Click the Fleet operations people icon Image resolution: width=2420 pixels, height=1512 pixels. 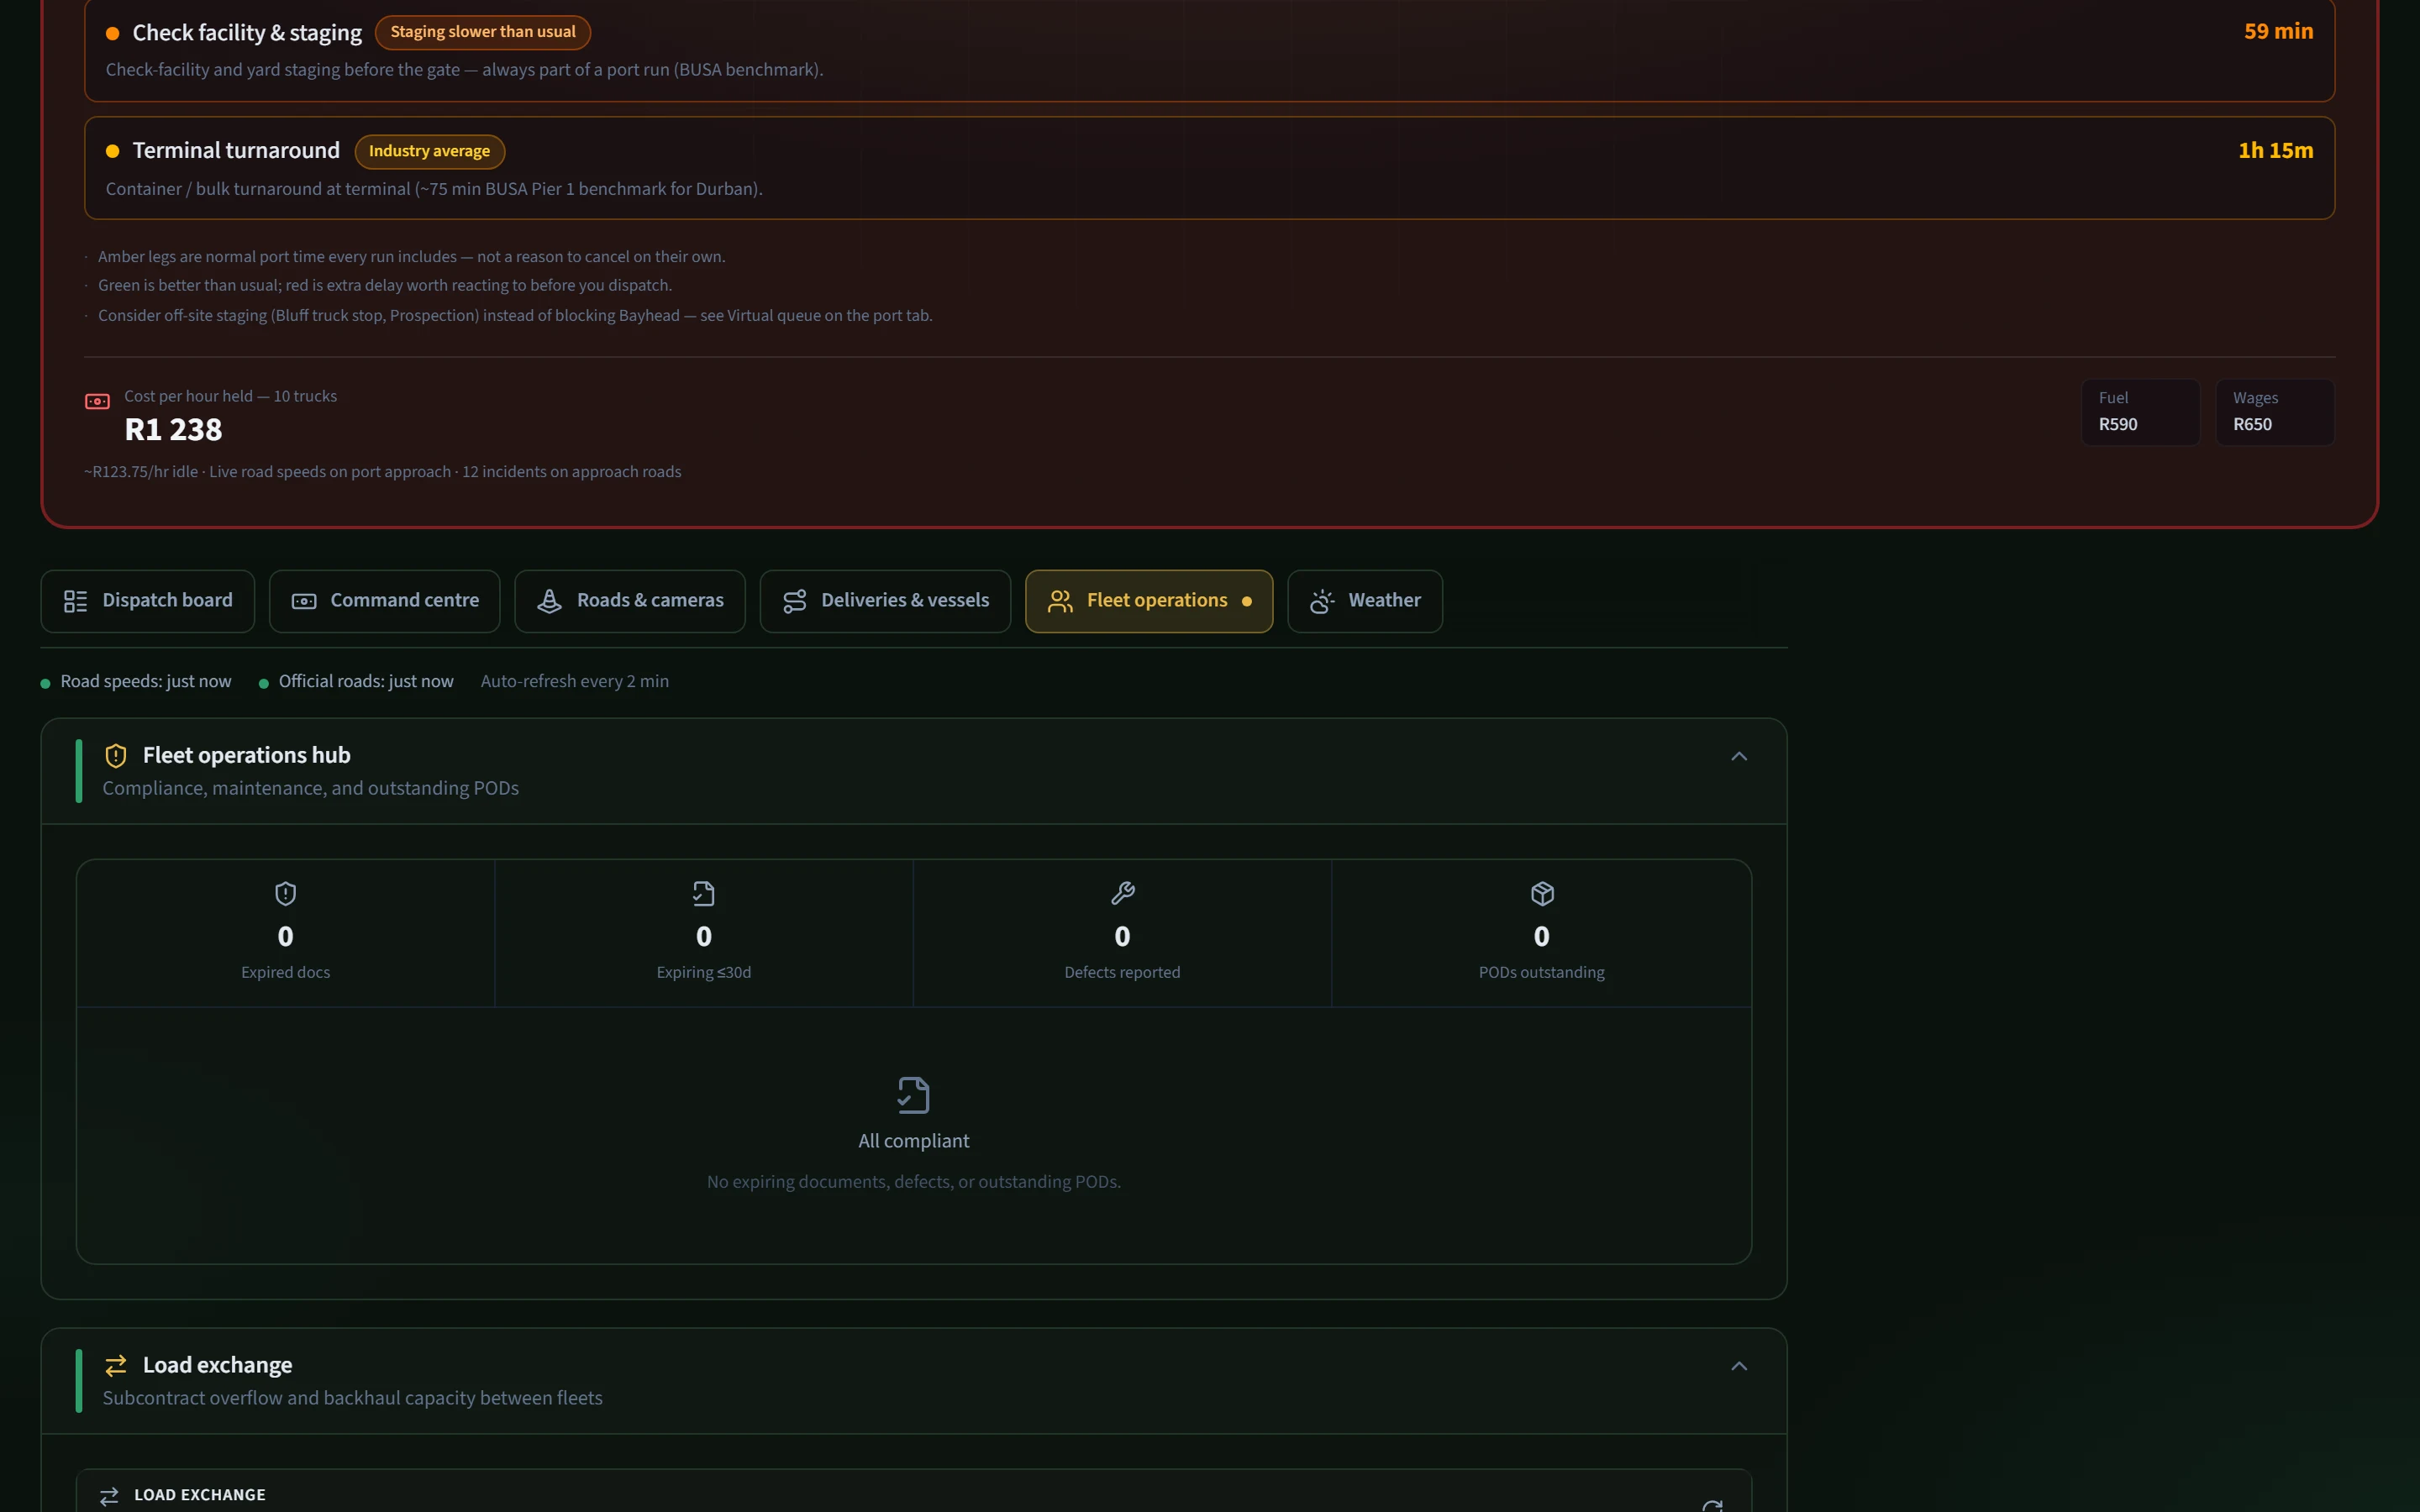[1060, 601]
